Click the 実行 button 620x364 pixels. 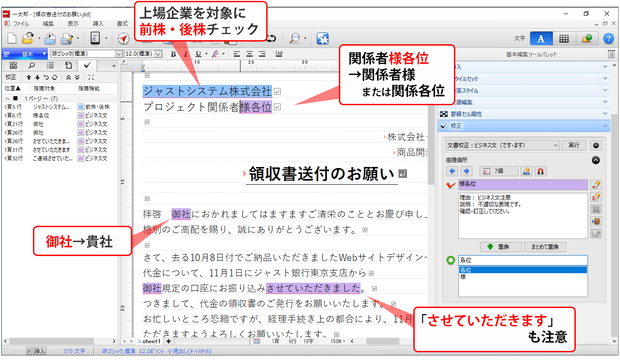coord(574,145)
